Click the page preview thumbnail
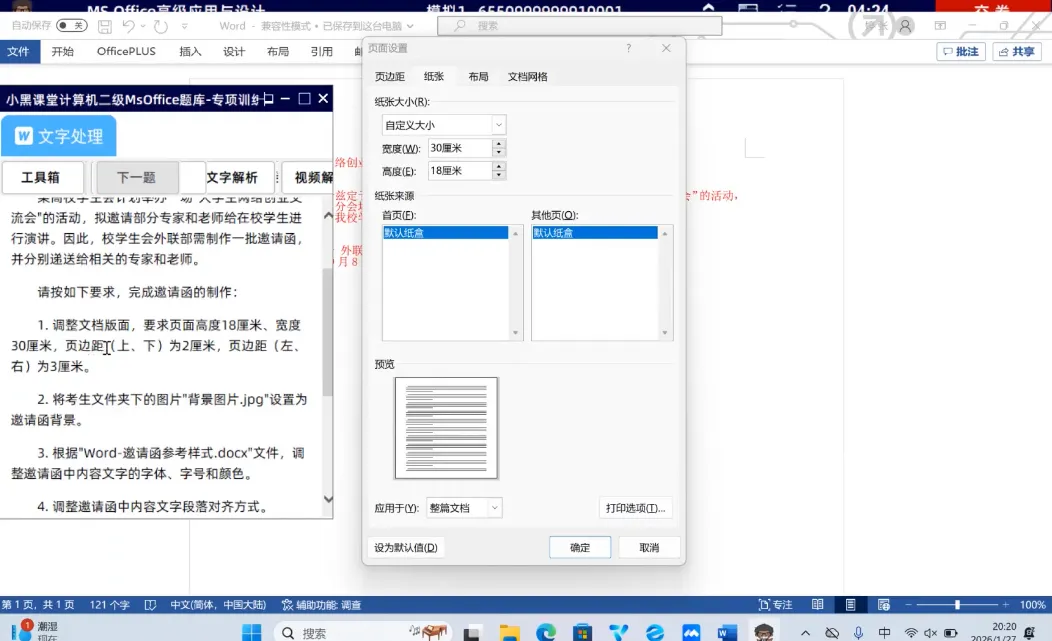 [x=446, y=428]
